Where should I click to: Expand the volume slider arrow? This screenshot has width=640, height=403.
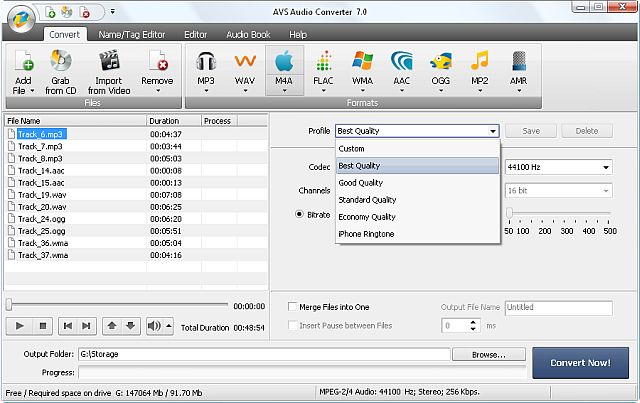[169, 326]
